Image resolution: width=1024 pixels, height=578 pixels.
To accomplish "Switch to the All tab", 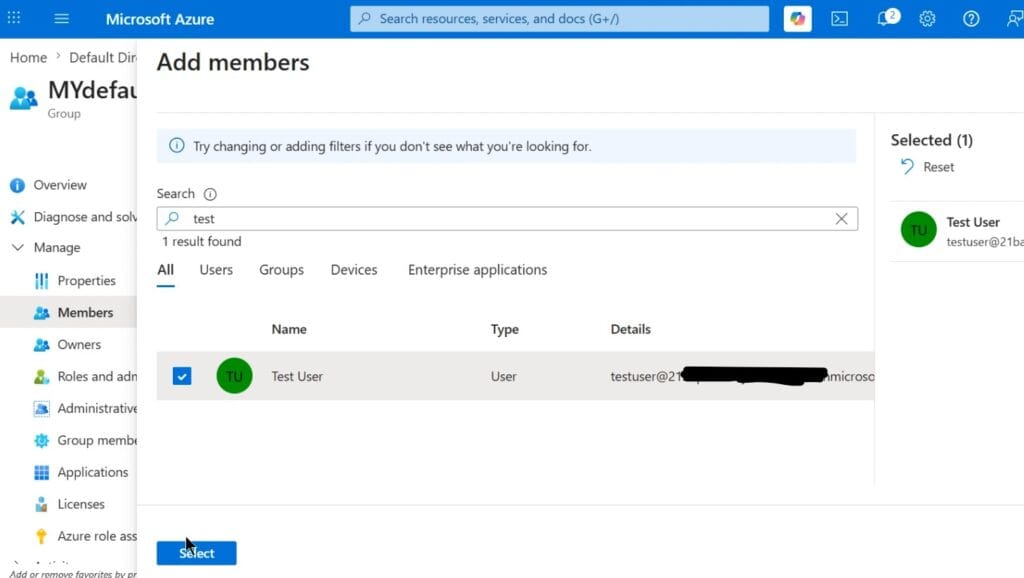I will point(166,270).
